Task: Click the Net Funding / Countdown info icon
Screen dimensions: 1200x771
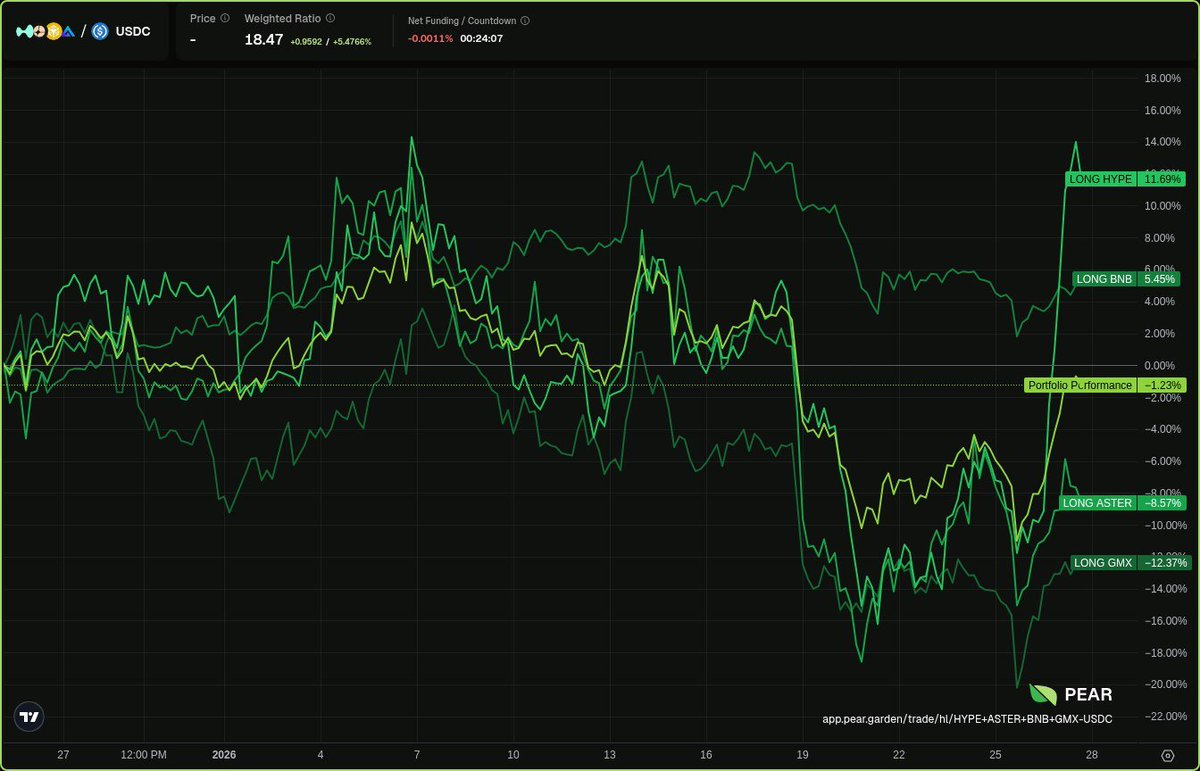Action: [x=526, y=20]
